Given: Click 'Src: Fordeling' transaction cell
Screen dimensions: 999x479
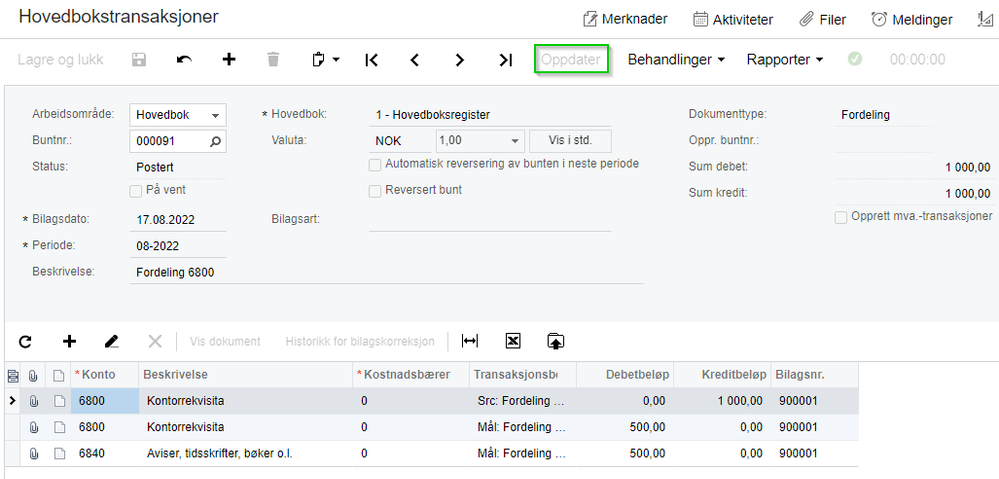Looking at the screenshot, I should [522, 401].
